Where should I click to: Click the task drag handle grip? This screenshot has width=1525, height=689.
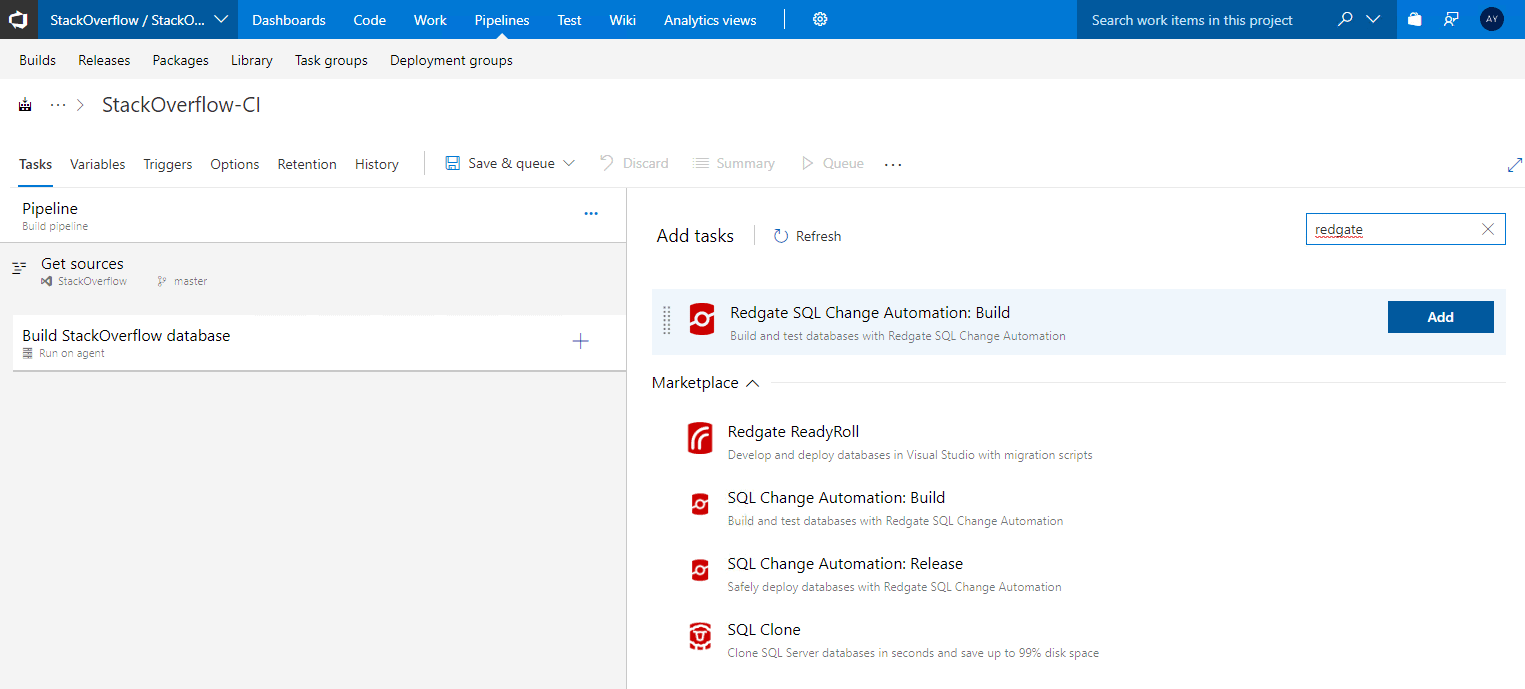(667, 321)
